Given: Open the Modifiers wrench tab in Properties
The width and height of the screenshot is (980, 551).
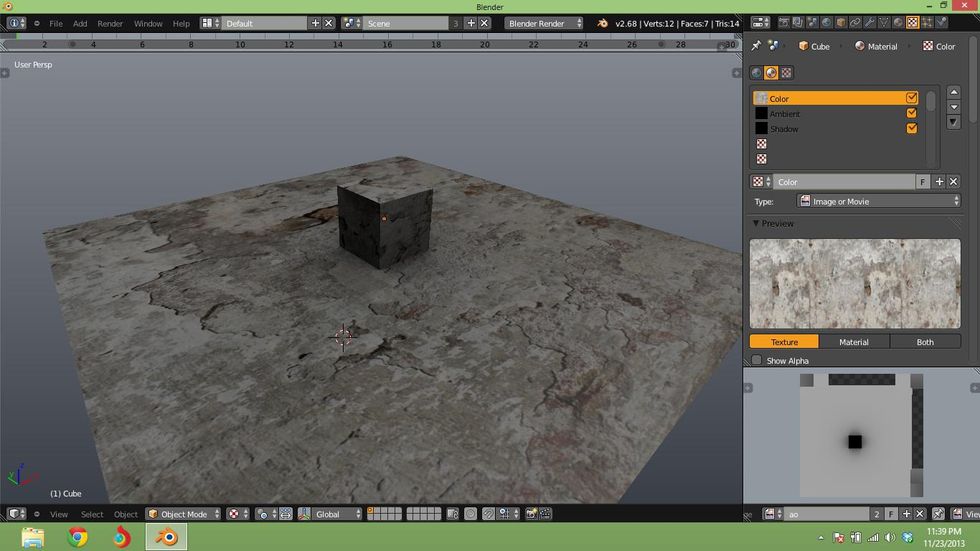Looking at the screenshot, I should (x=868, y=22).
